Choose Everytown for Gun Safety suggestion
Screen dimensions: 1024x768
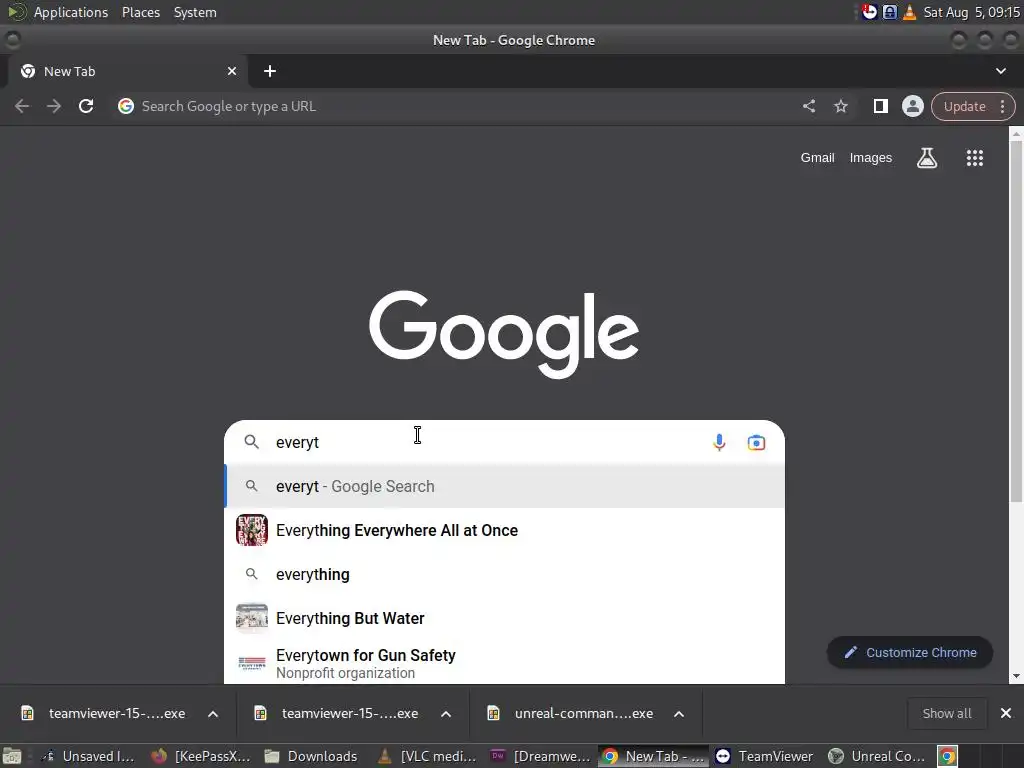point(504,663)
